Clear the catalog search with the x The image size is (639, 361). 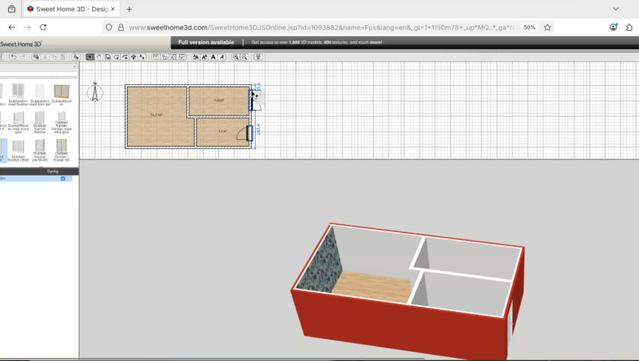pos(75,66)
